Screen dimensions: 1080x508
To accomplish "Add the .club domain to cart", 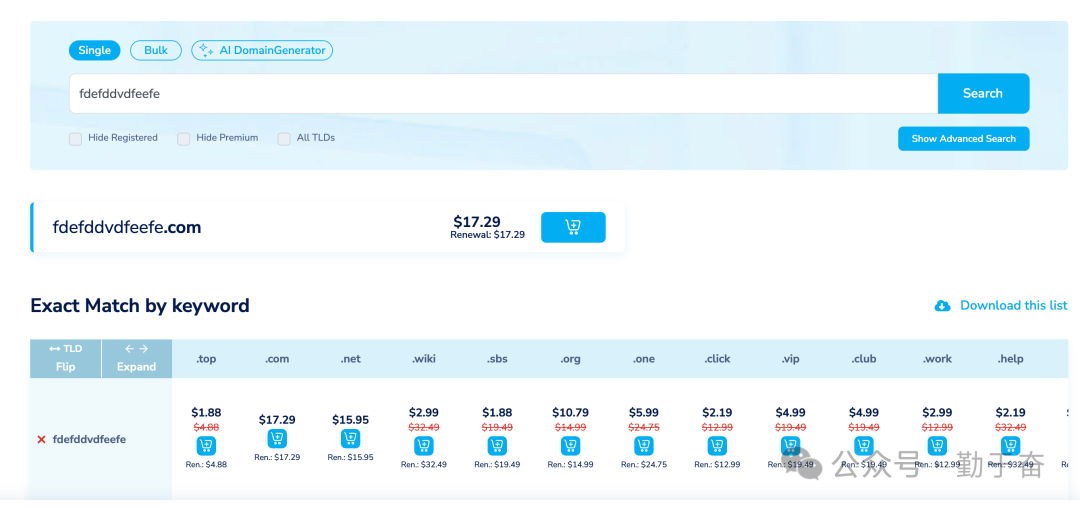I will (864, 446).
